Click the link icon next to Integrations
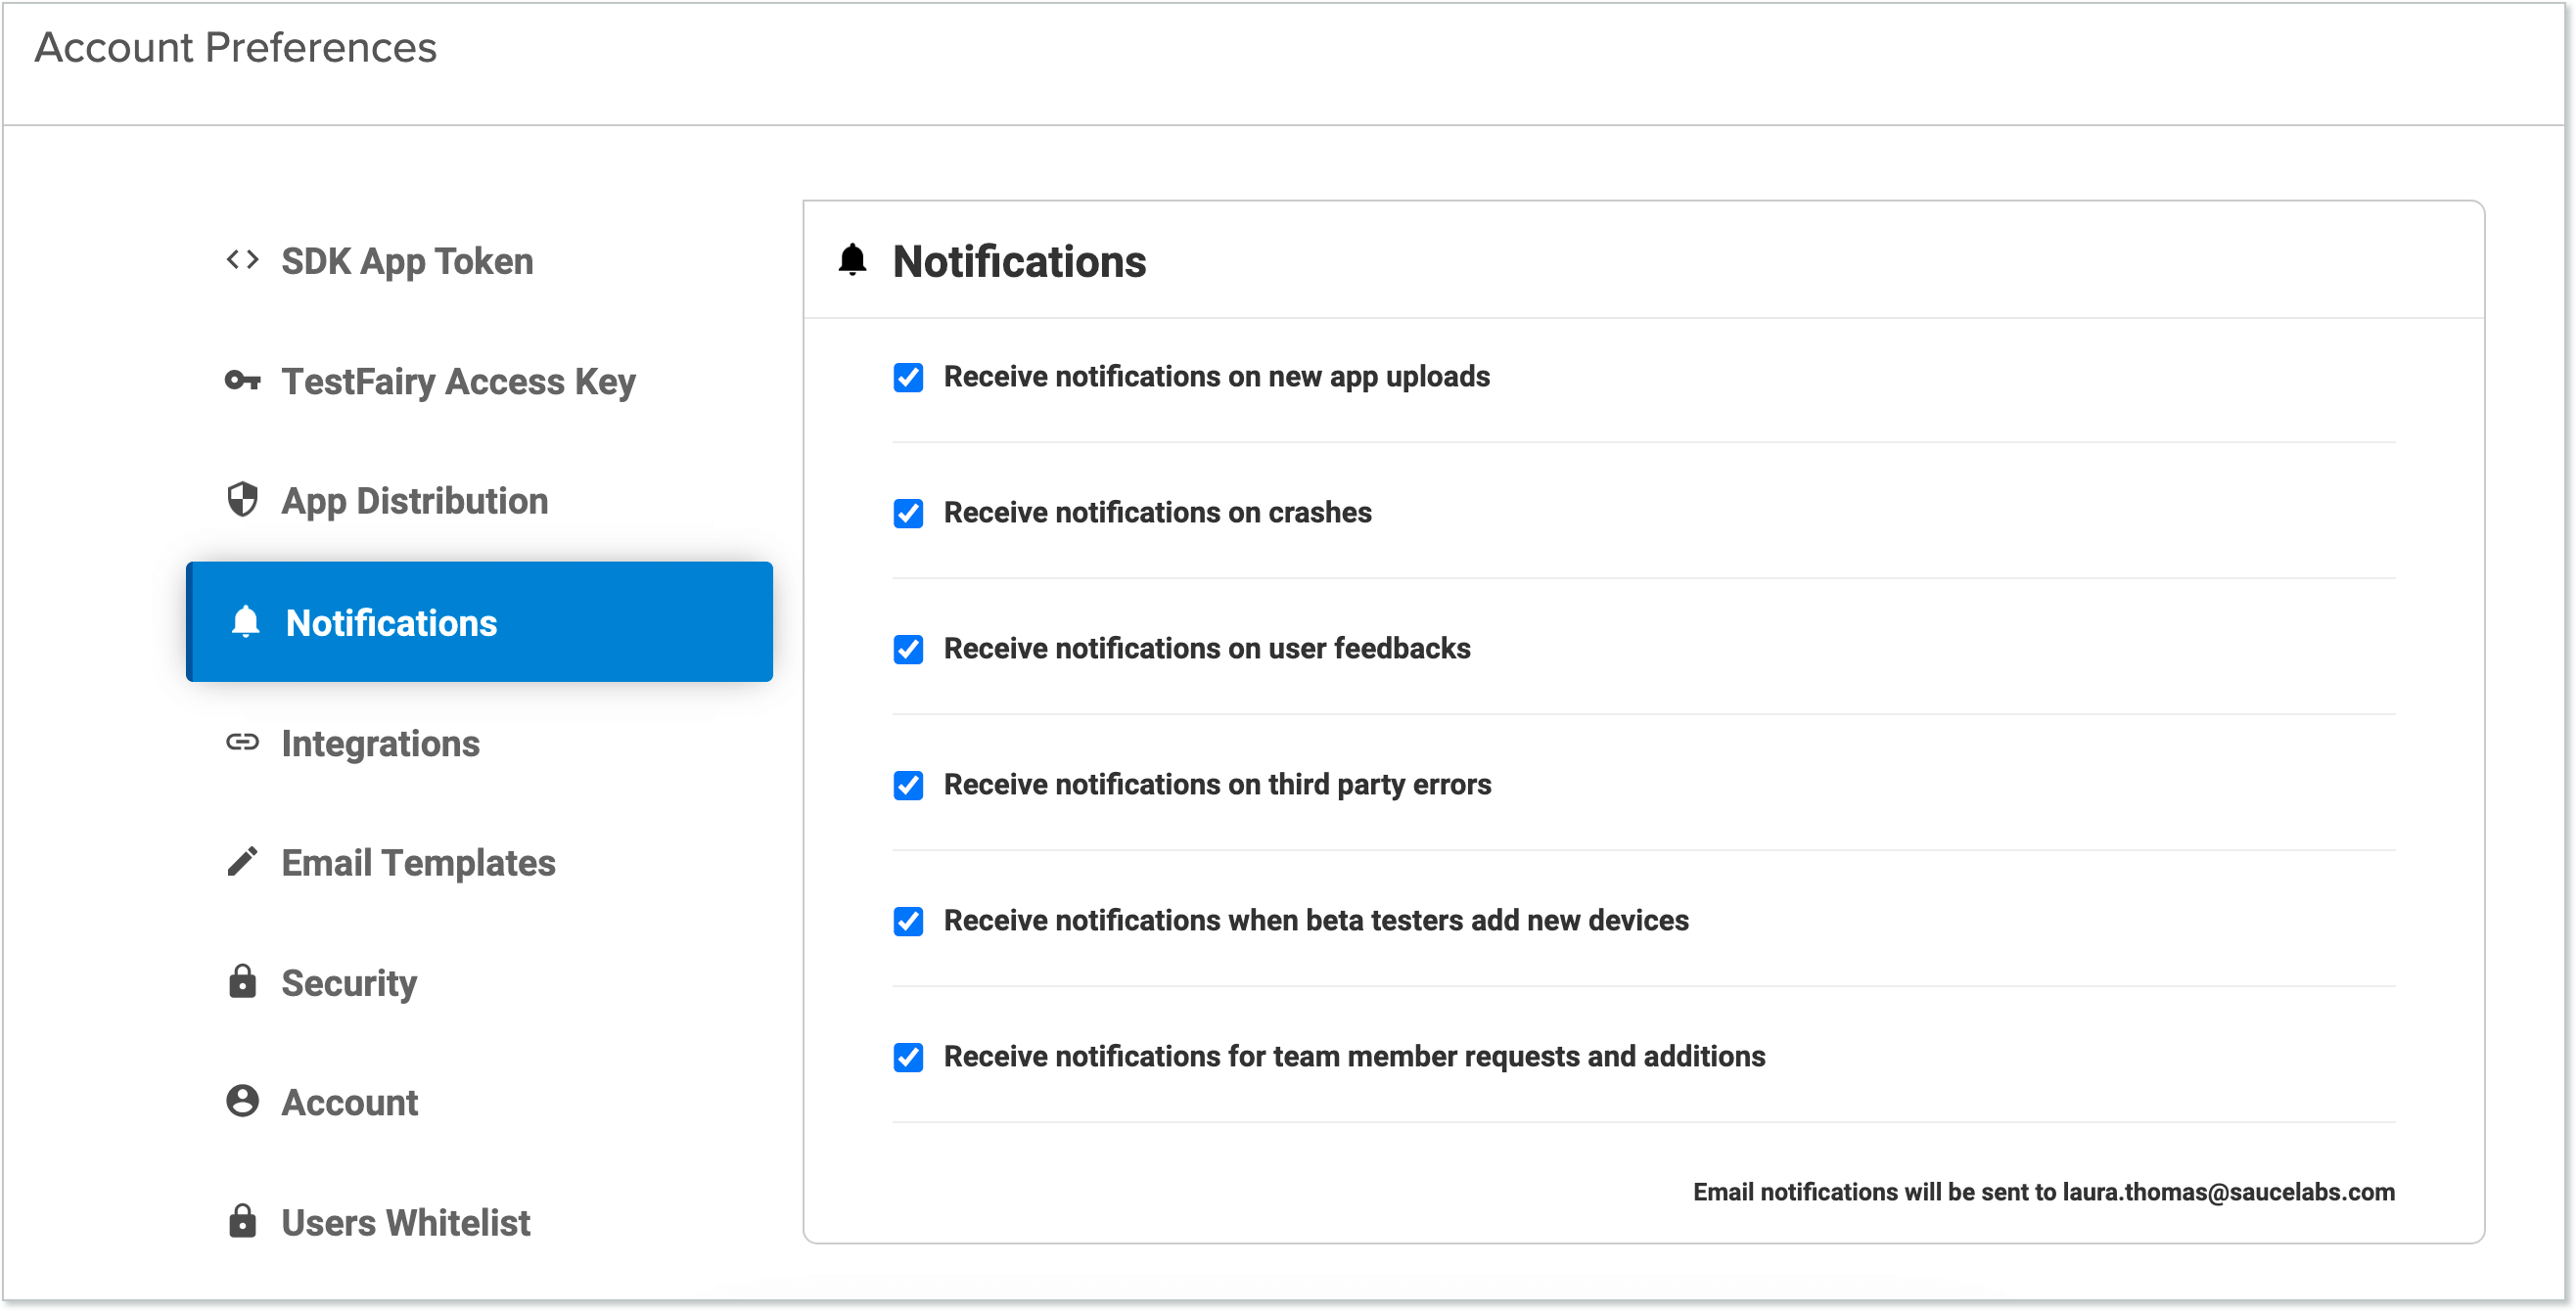Screen dimensions: 2576x1311 click(x=242, y=742)
